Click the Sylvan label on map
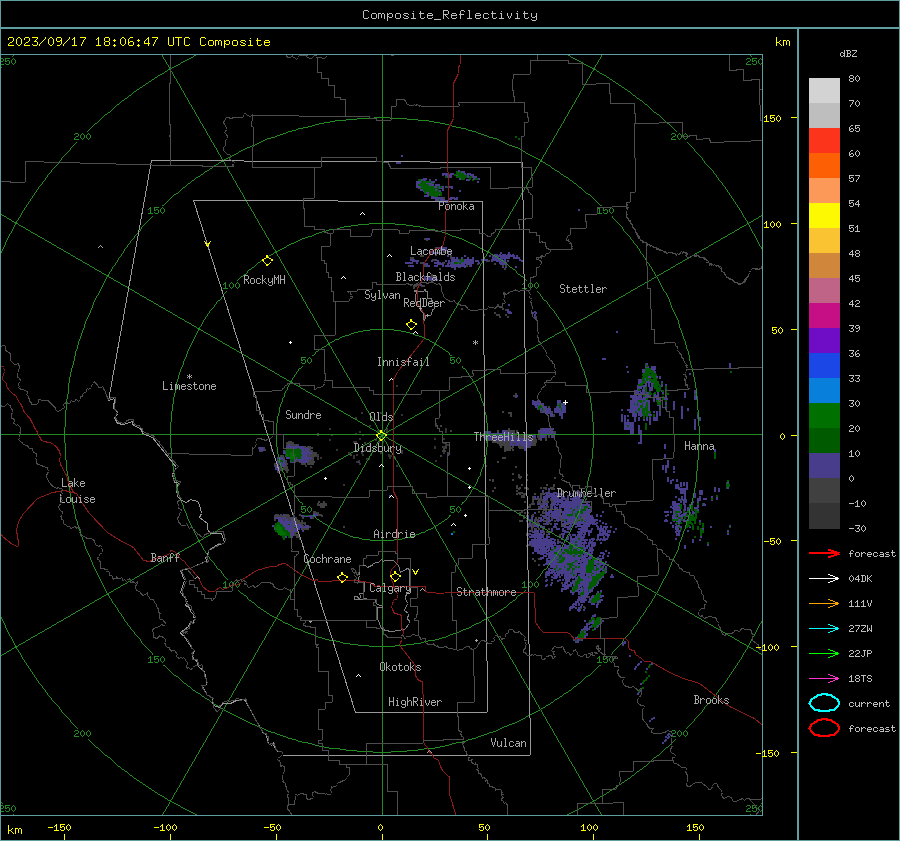This screenshot has height=841, width=900. [x=382, y=295]
